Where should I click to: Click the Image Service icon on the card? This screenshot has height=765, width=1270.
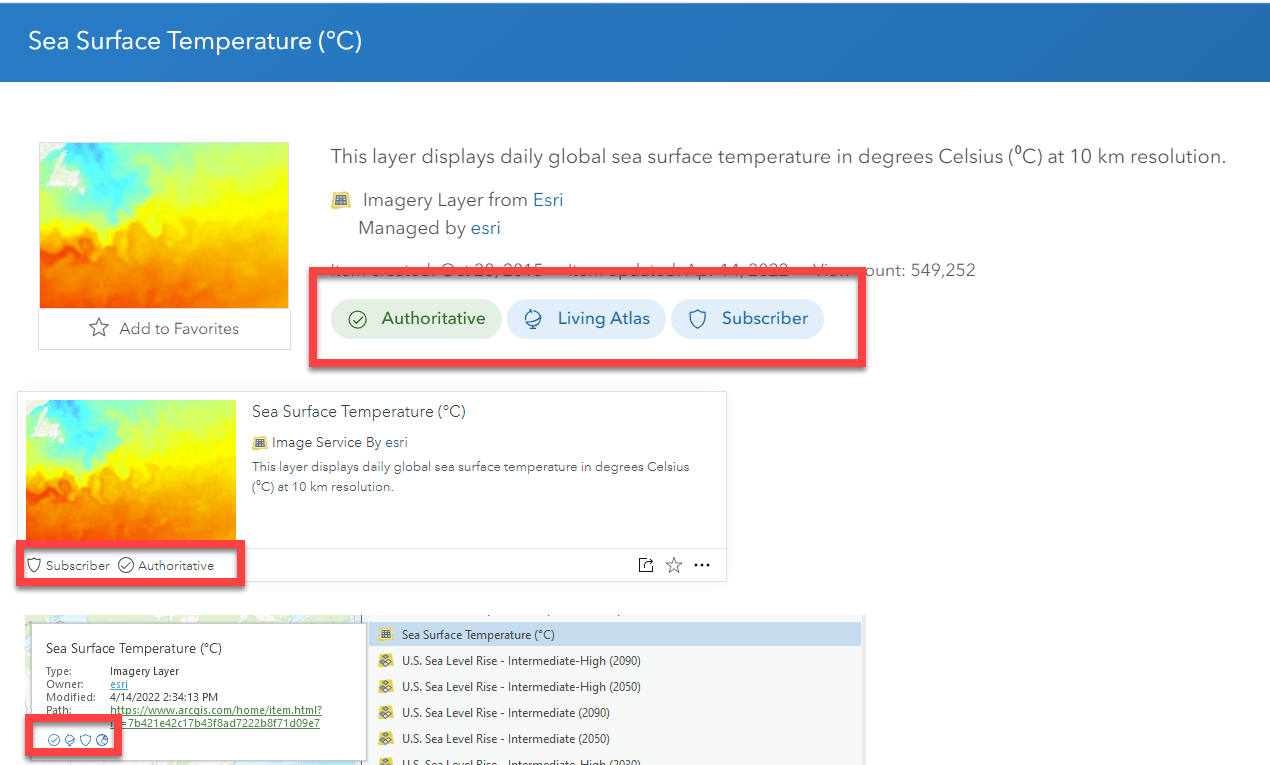(x=260, y=442)
